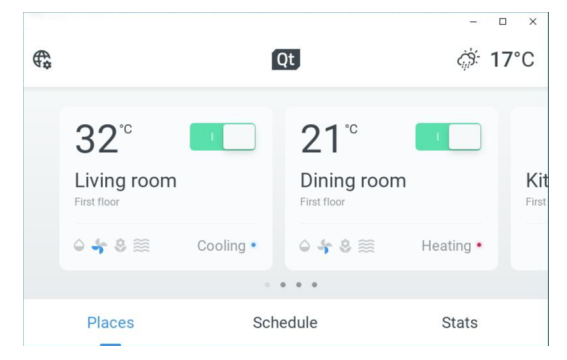Viewport: 567px width, 360px height.
Task: Select the blue fan icon in Living room
Action: click(99, 246)
